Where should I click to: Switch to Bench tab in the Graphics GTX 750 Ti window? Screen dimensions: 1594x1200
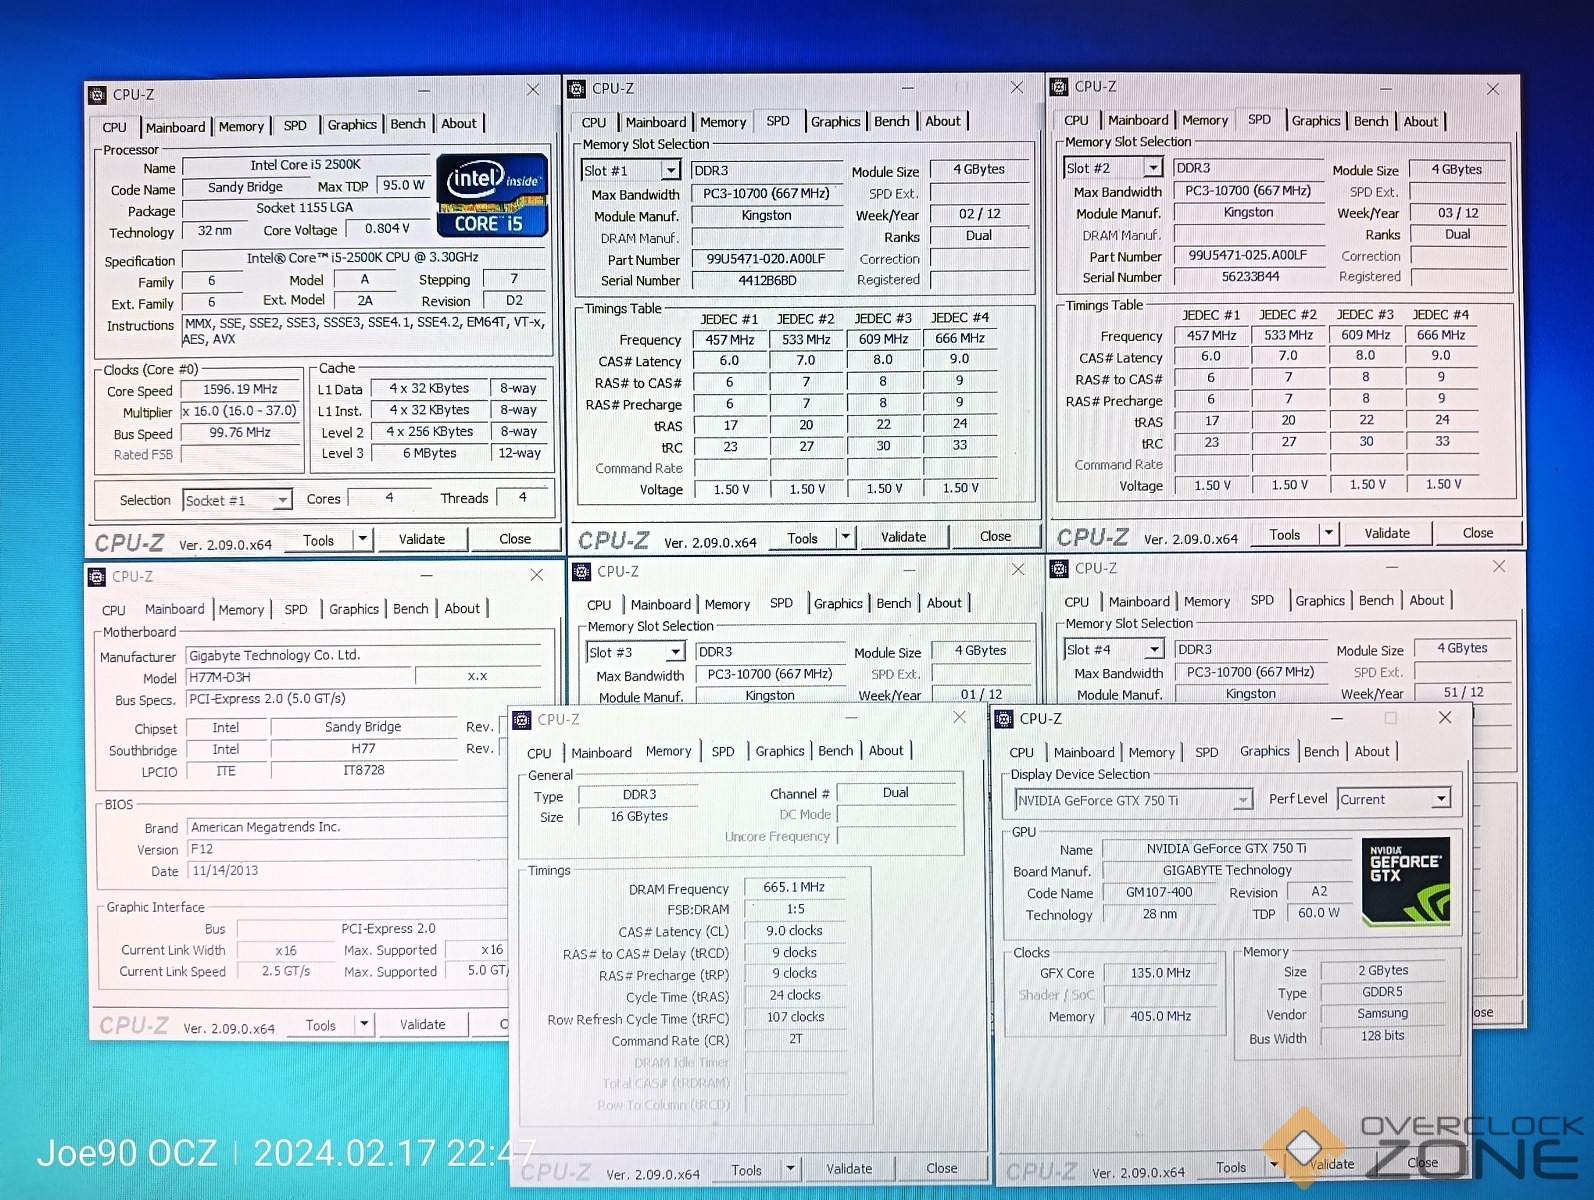pos(1321,751)
